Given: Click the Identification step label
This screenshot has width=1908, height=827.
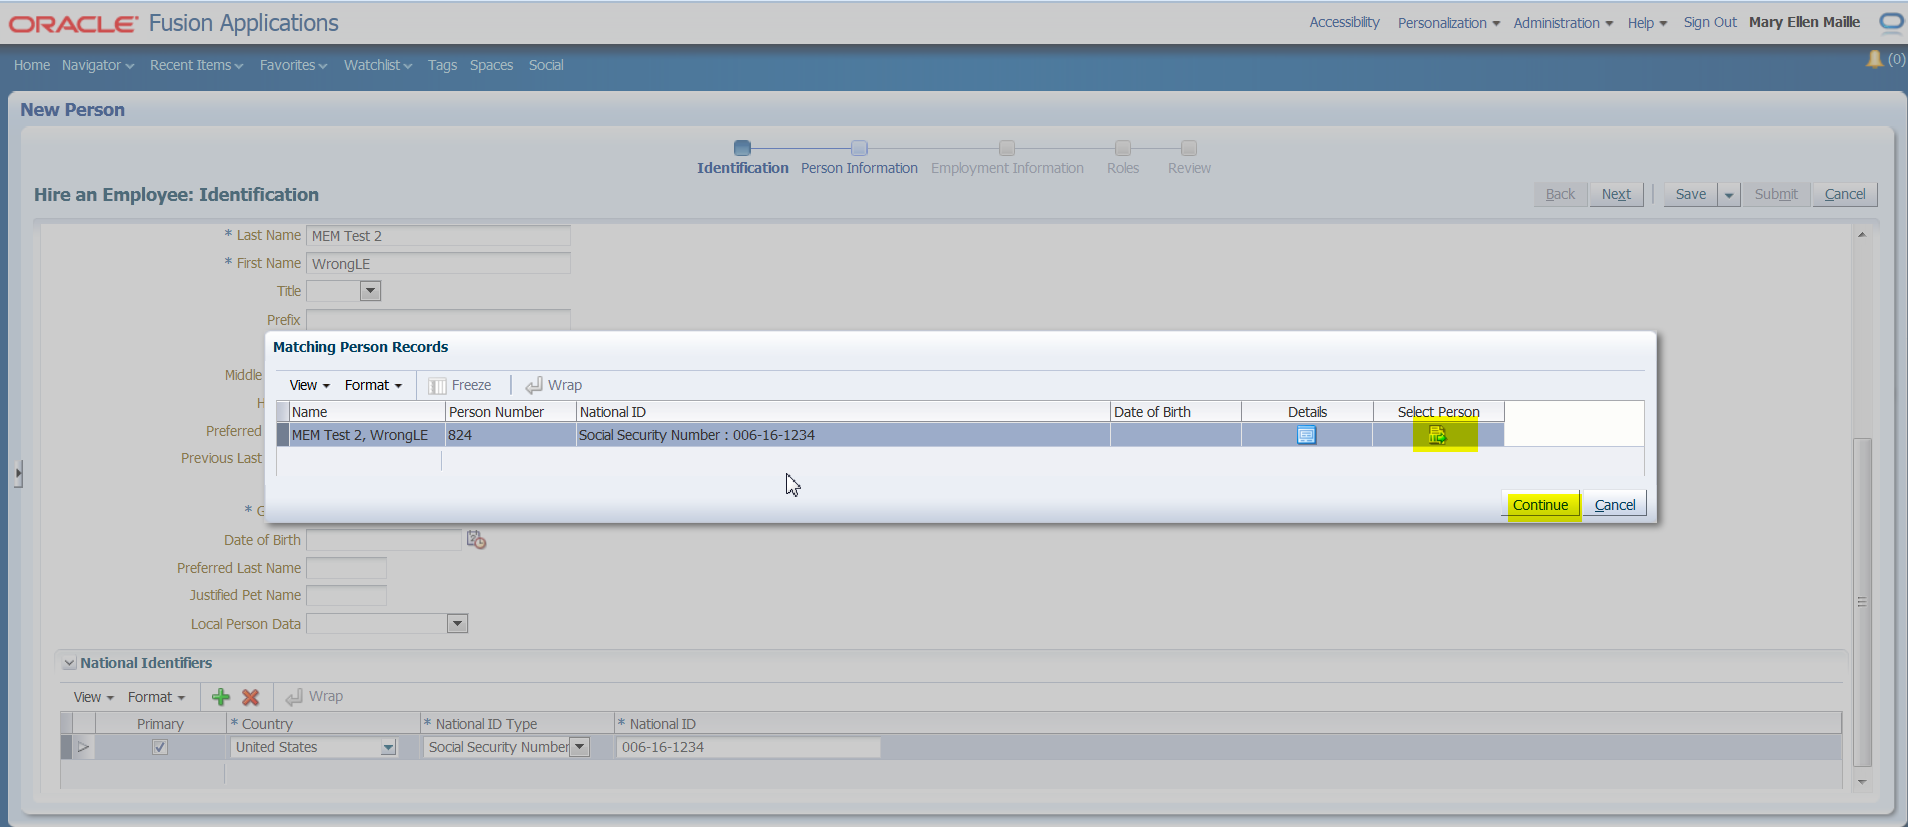Looking at the screenshot, I should pos(742,168).
